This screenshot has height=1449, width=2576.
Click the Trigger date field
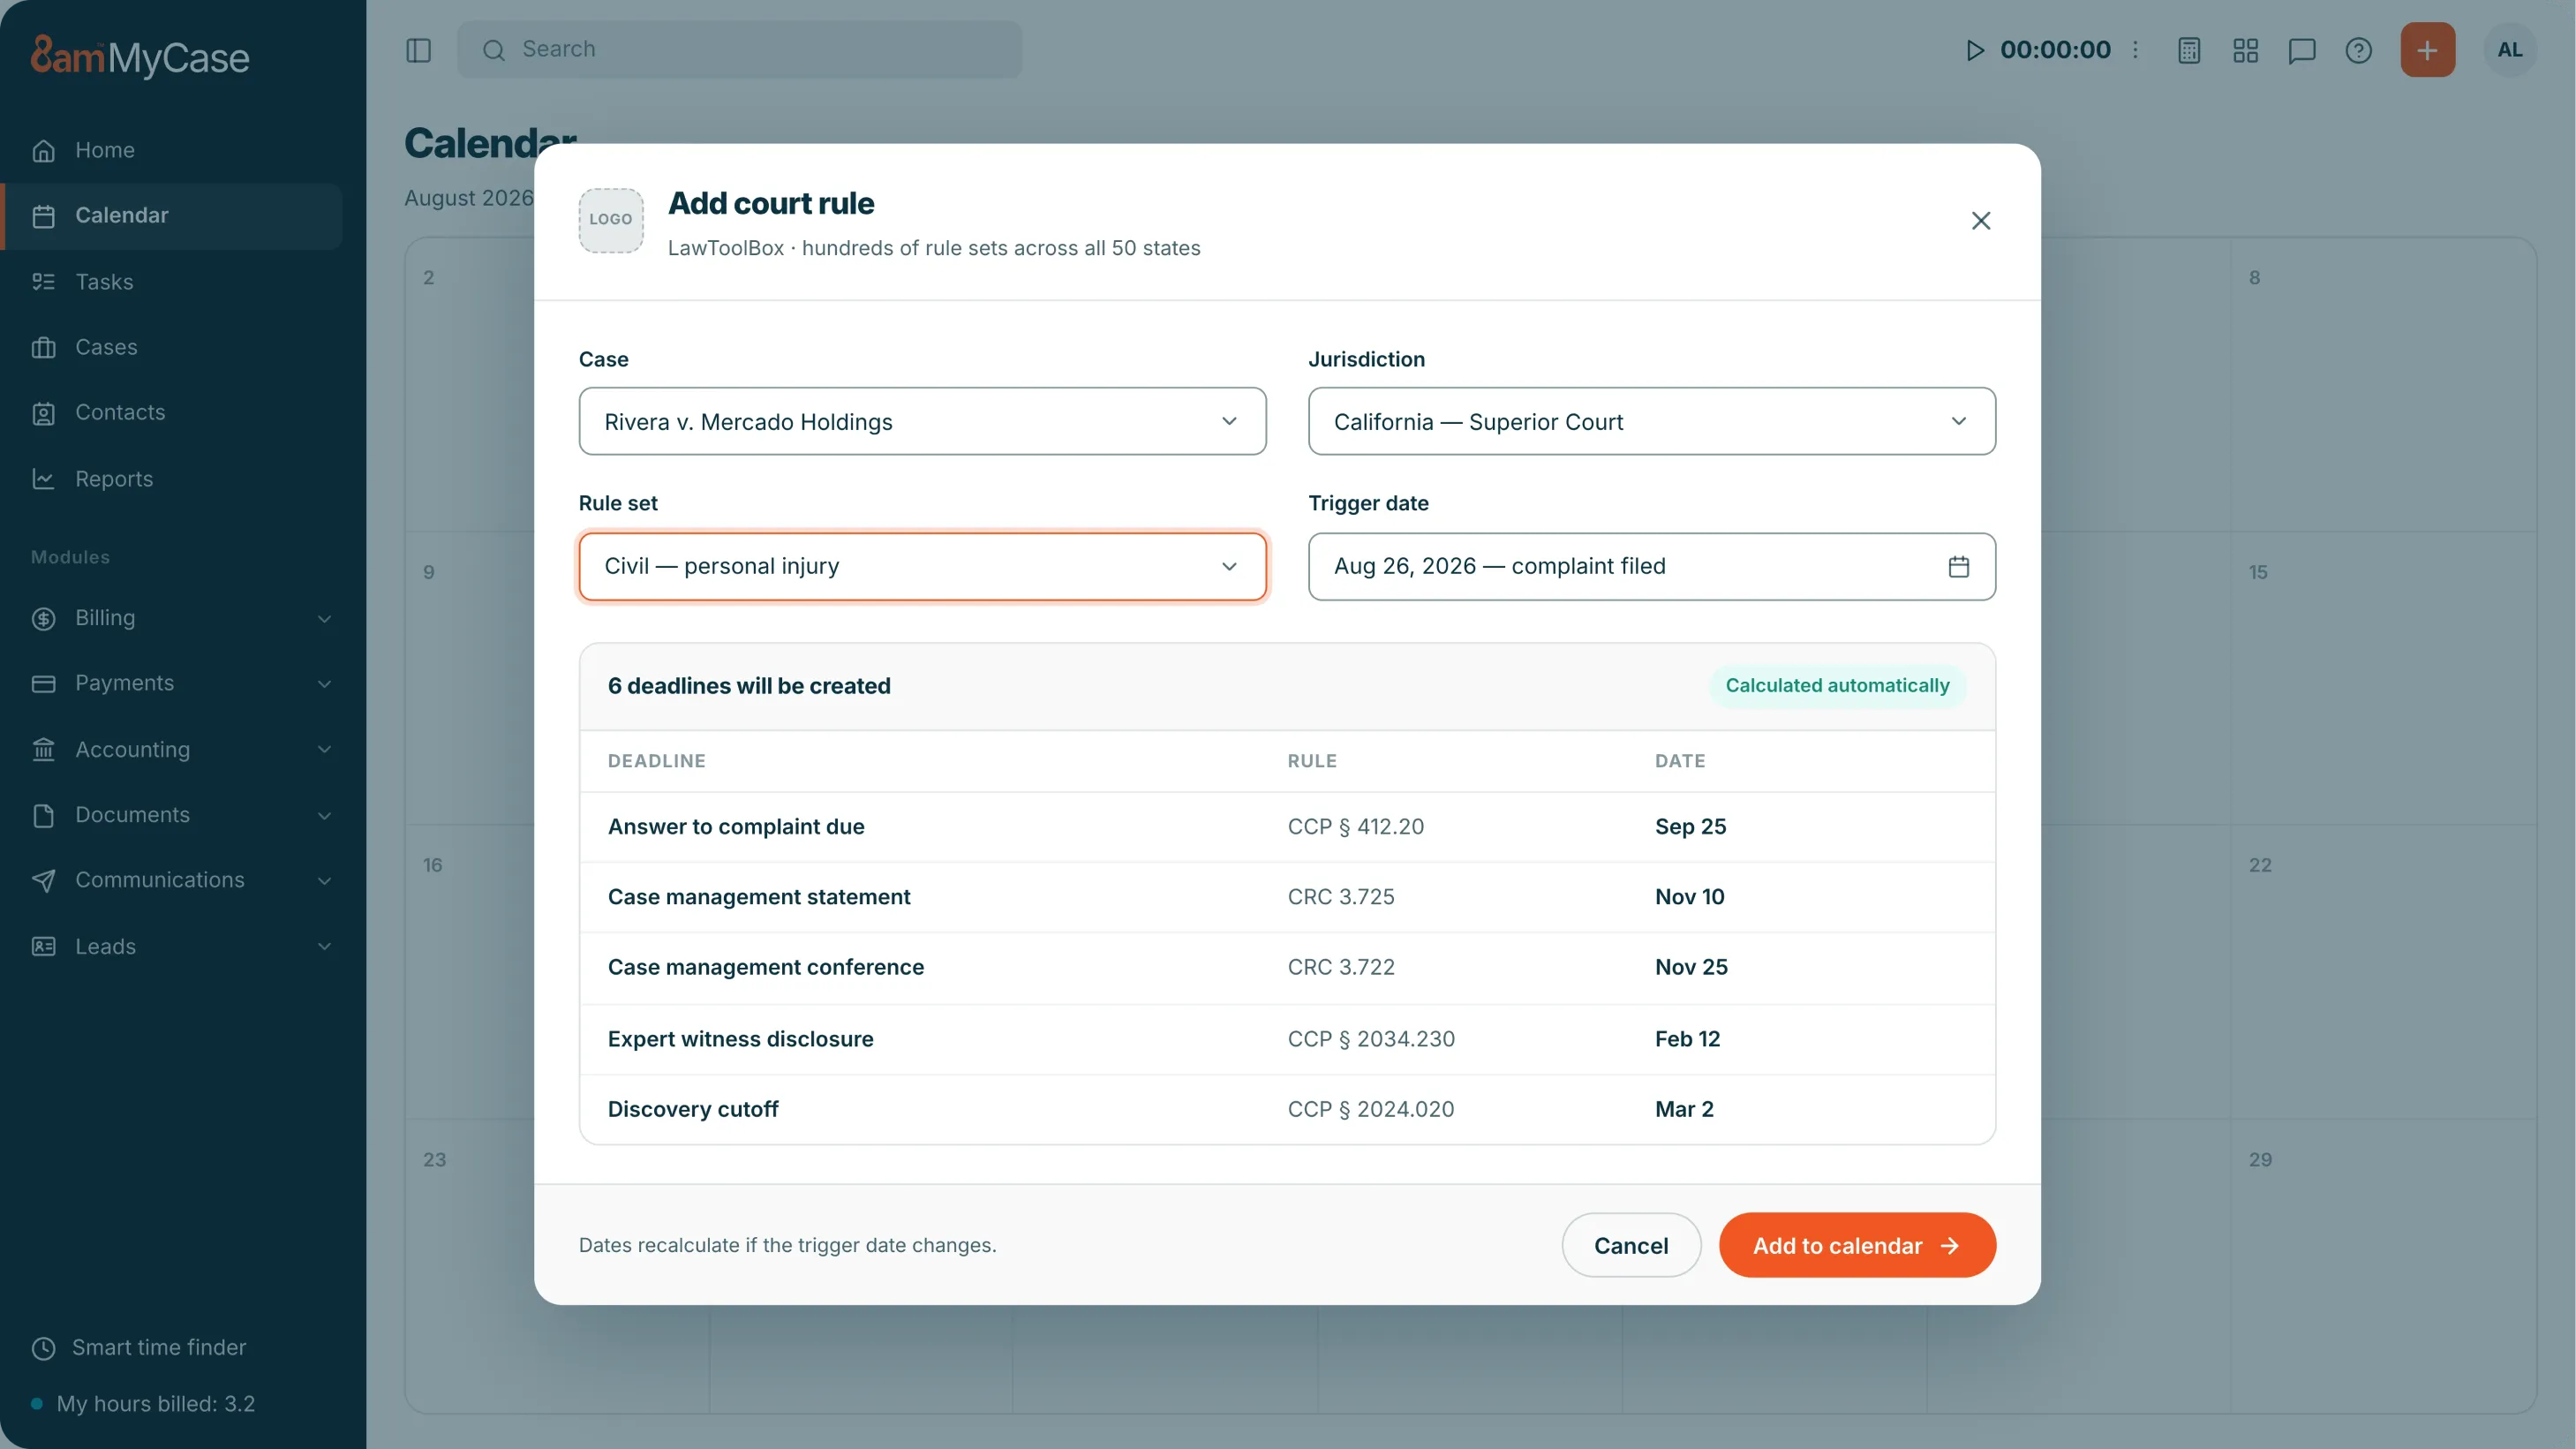[1652, 566]
